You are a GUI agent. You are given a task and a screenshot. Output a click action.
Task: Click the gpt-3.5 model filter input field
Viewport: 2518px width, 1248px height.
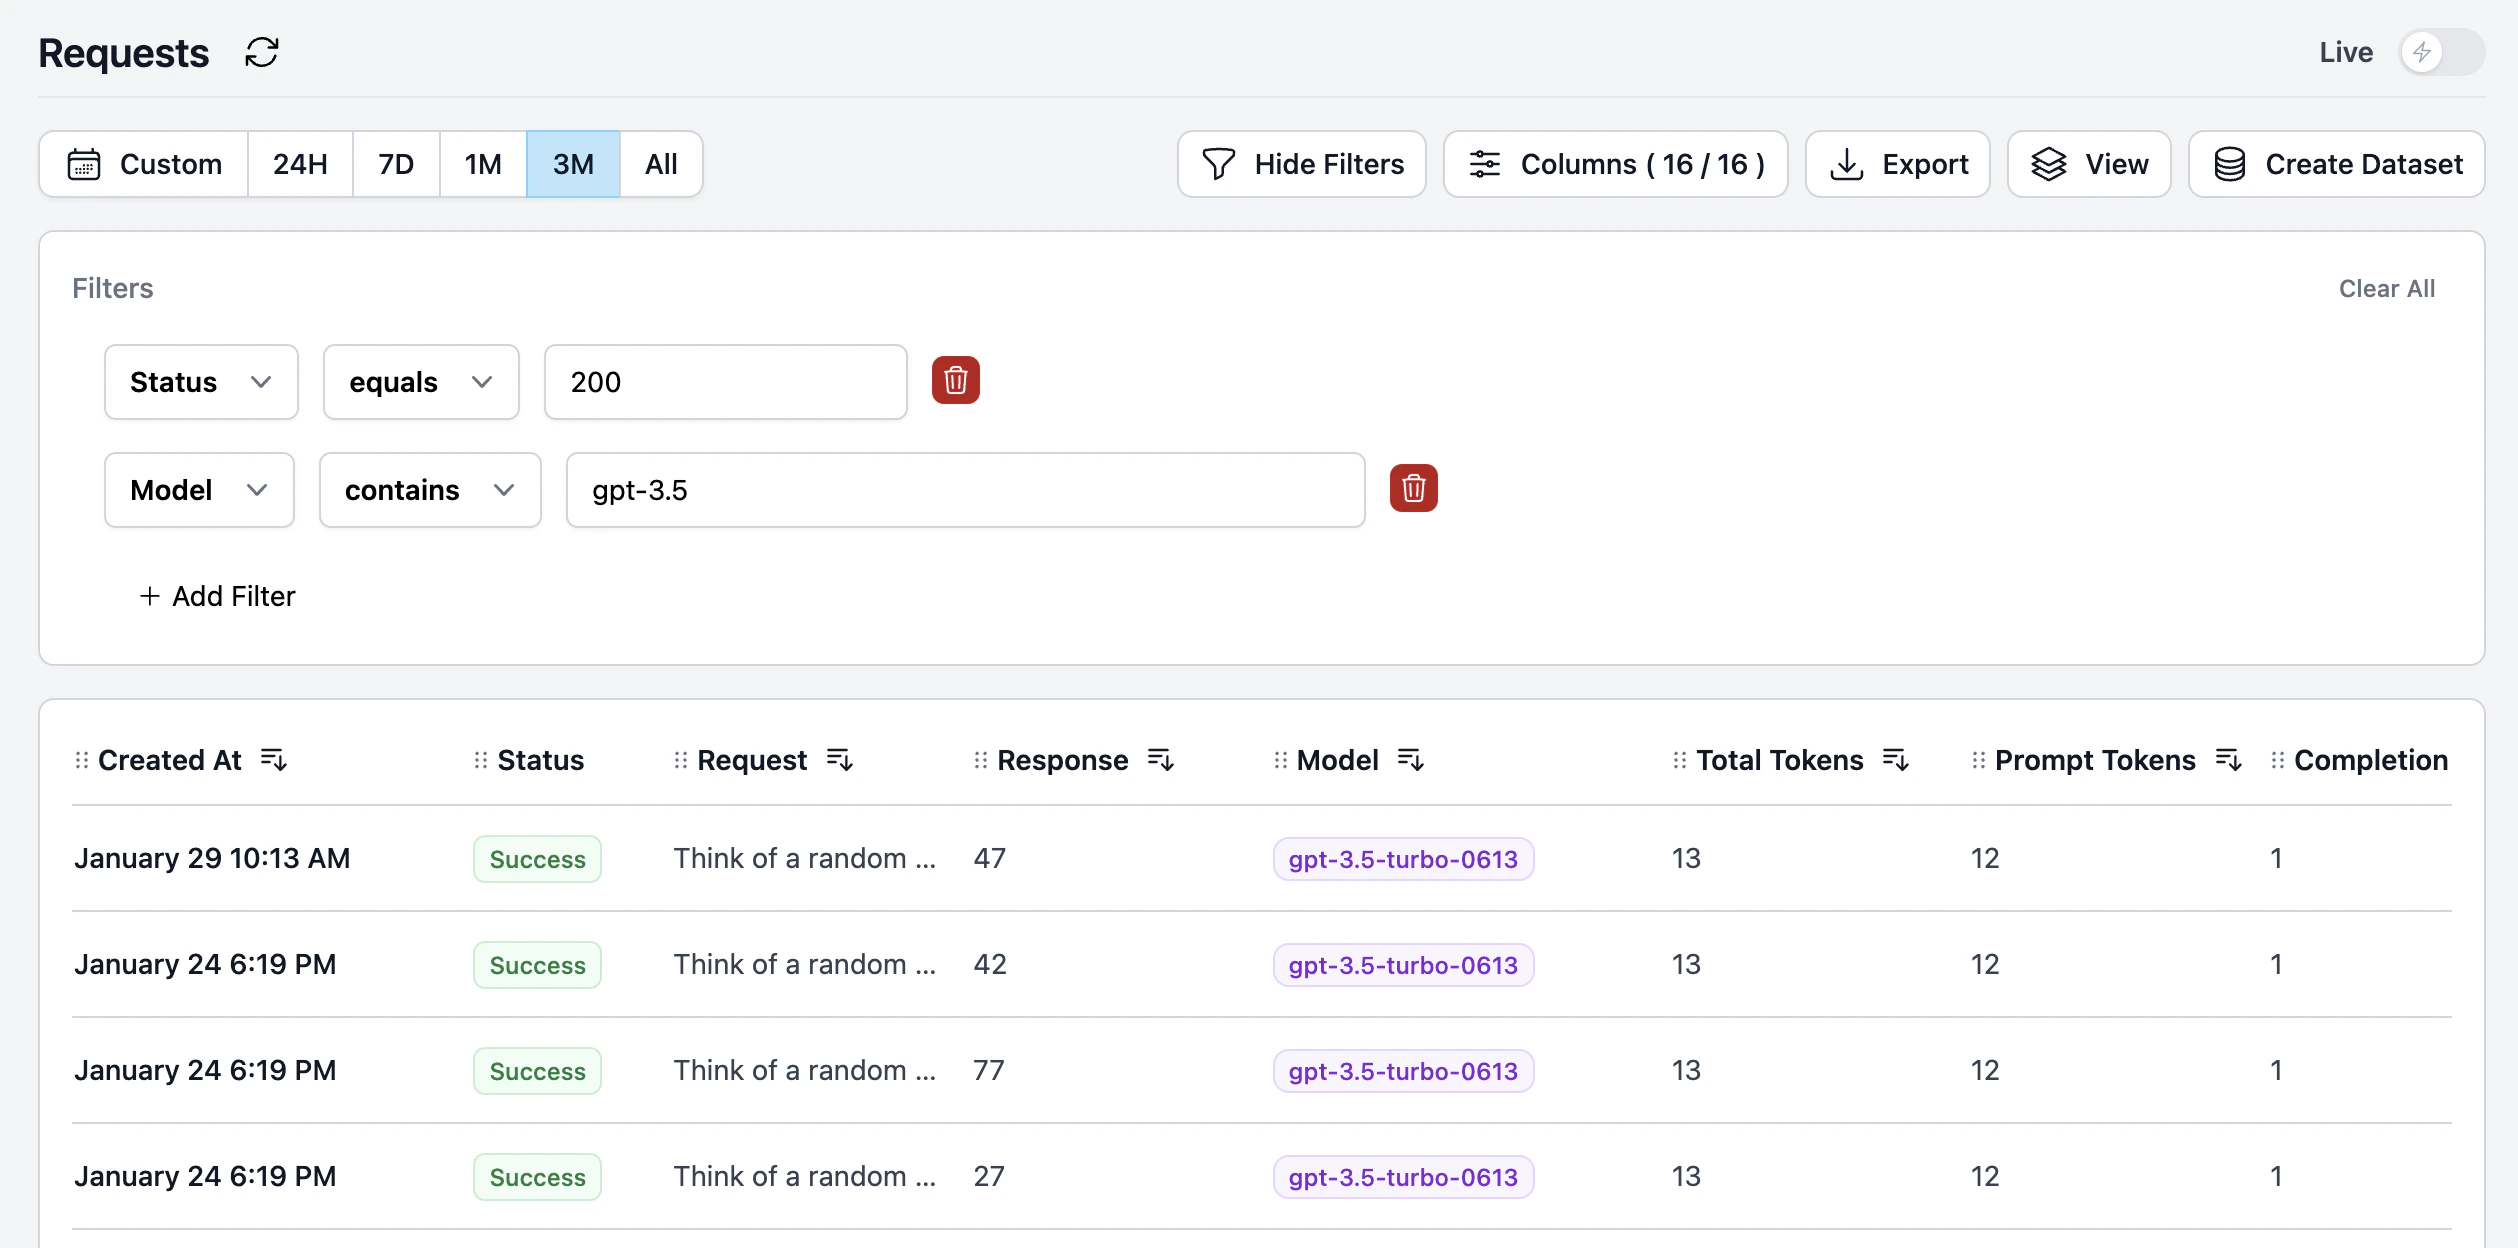tap(963, 489)
